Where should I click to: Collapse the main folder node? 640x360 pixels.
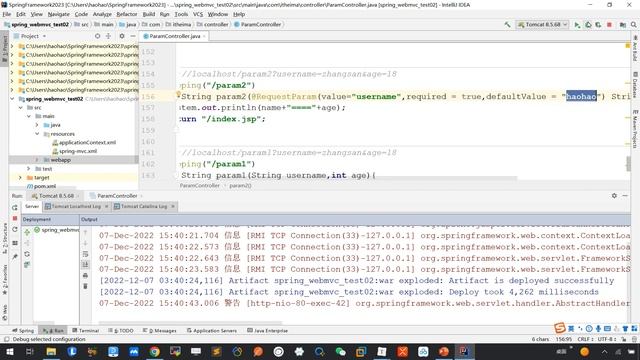coord(29,116)
